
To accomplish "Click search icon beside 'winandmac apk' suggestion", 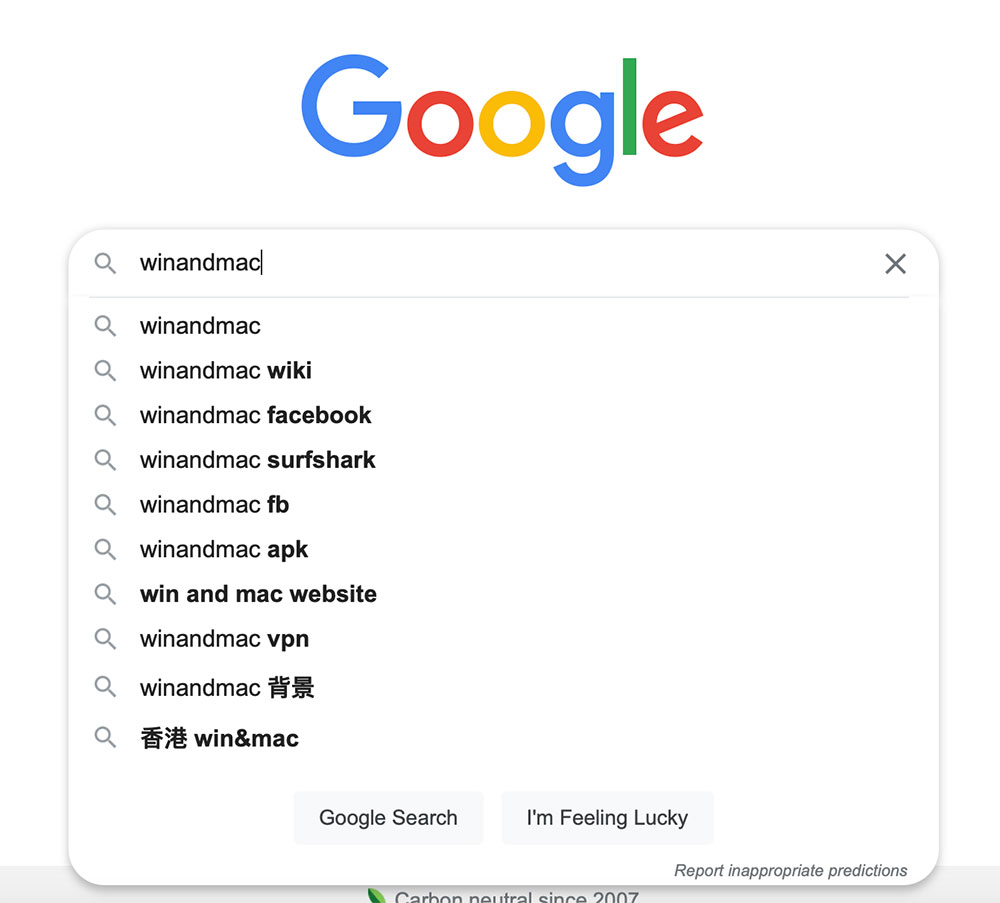I will pyautogui.click(x=105, y=549).
